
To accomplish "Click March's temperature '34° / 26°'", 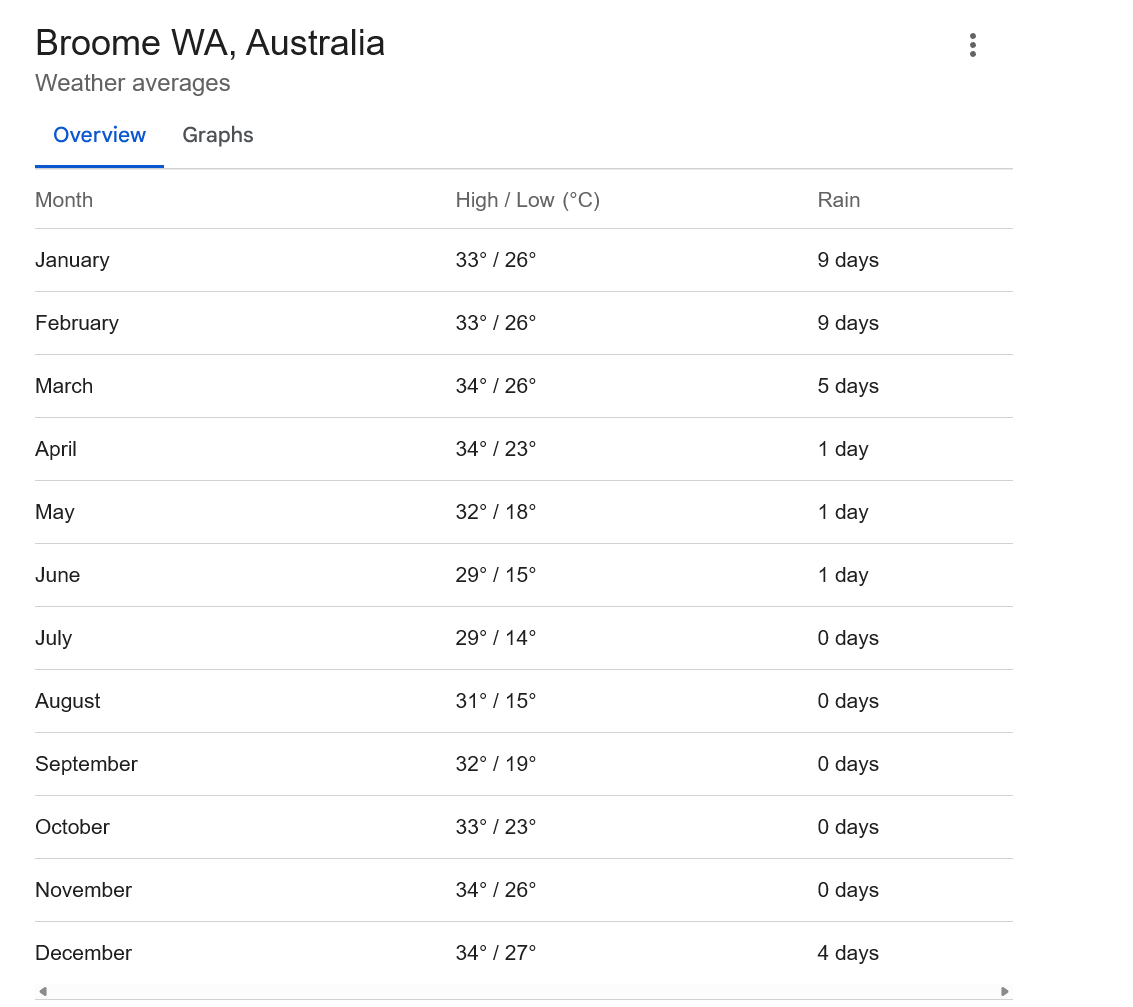I will tap(496, 386).
